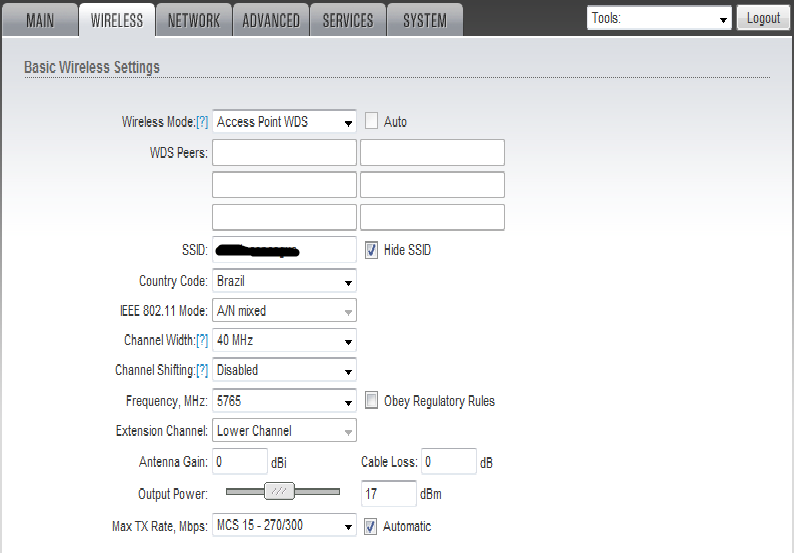Image resolution: width=794 pixels, height=553 pixels.
Task: Open the NETWORK tab
Action: [194, 20]
